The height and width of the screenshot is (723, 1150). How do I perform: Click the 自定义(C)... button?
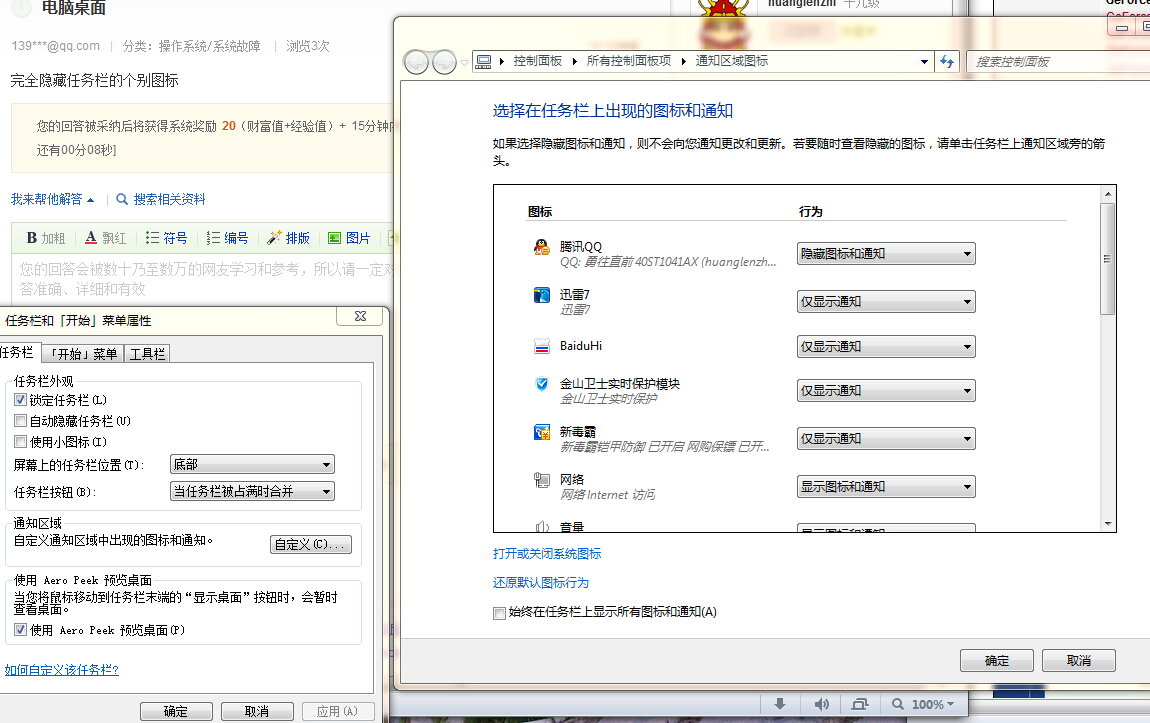click(x=311, y=544)
